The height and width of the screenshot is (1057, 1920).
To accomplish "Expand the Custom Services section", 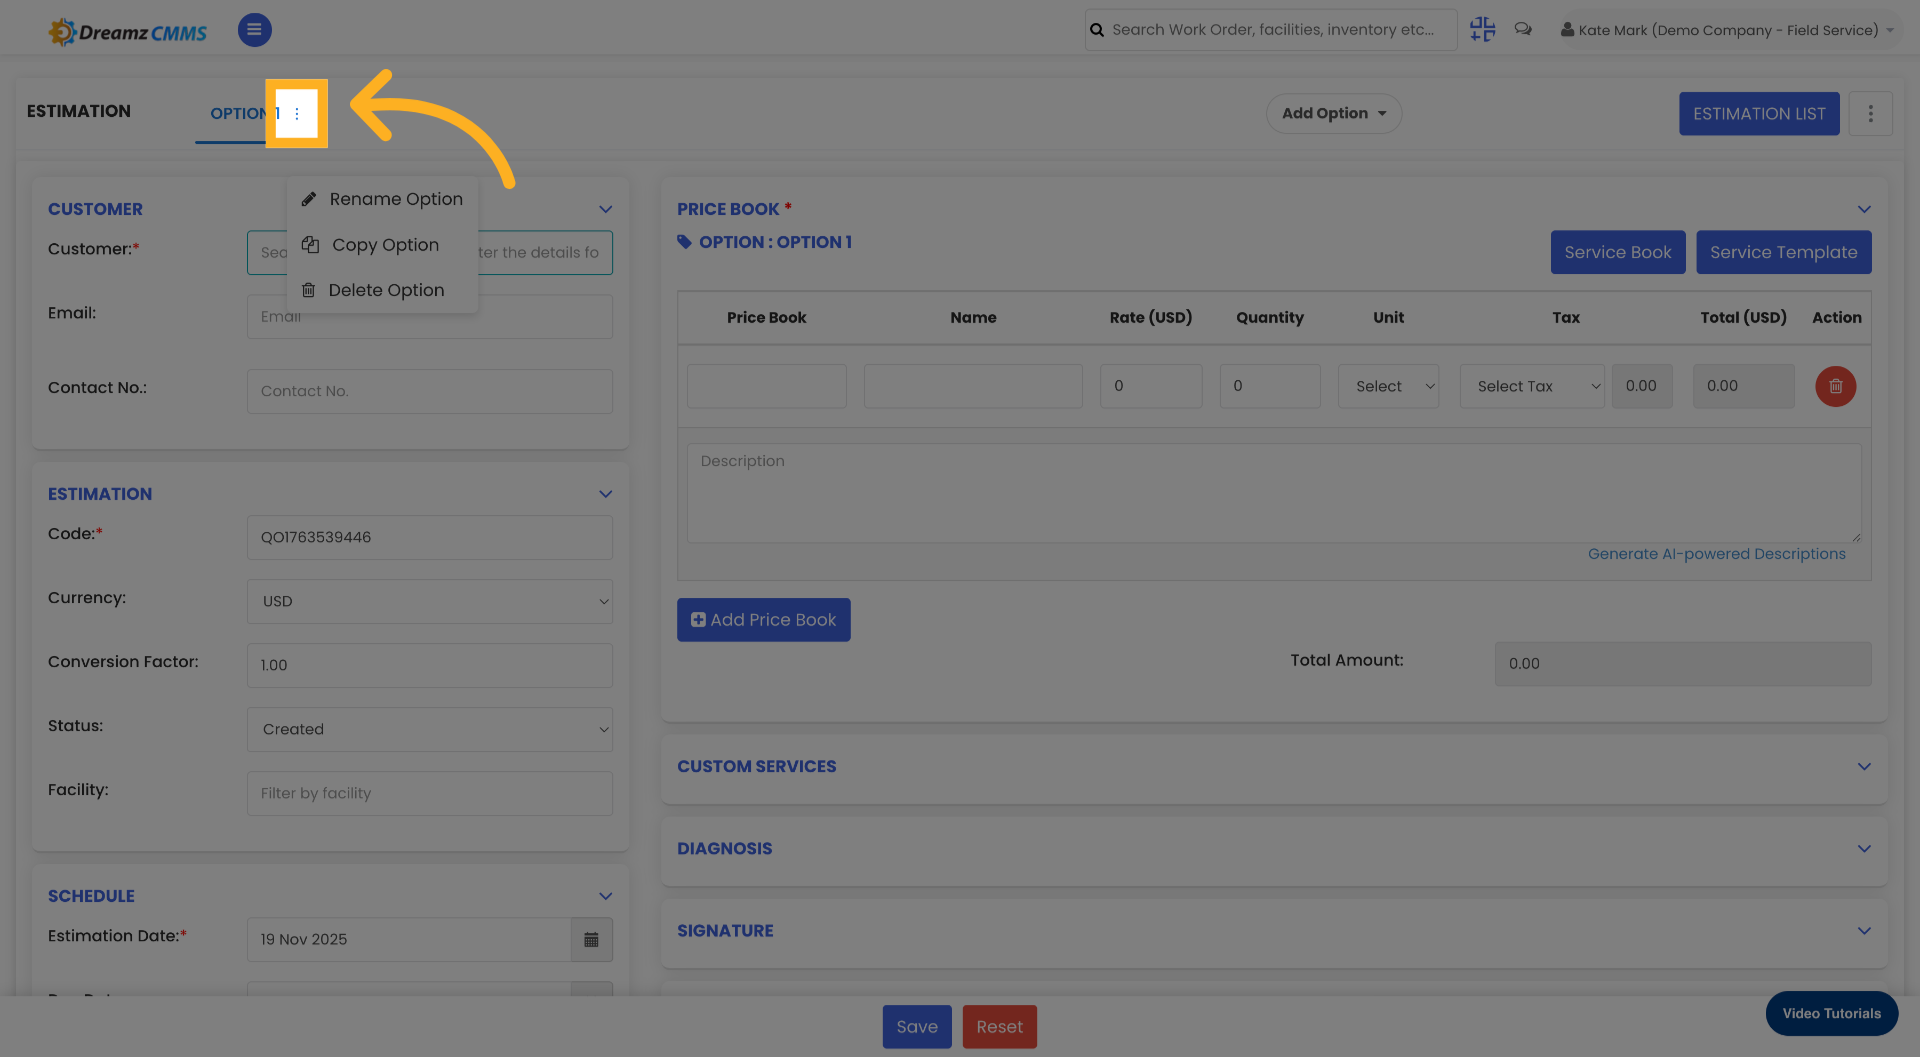I will point(1864,766).
